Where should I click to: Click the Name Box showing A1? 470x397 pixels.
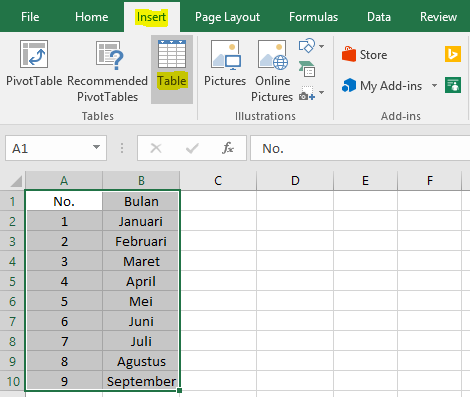[x=56, y=148]
